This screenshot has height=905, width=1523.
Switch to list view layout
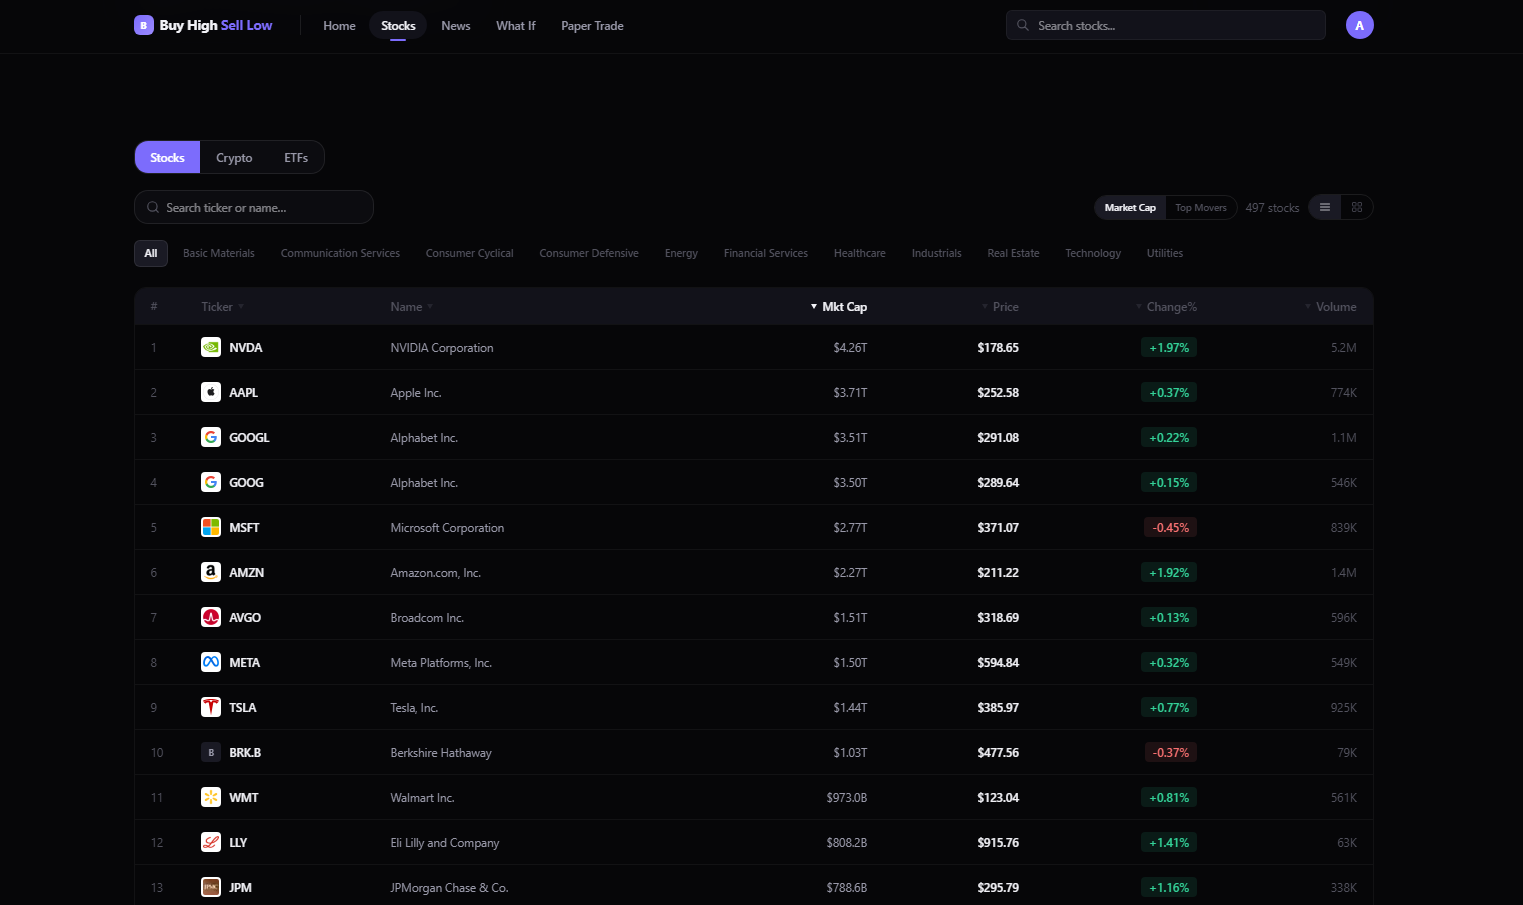click(x=1325, y=207)
